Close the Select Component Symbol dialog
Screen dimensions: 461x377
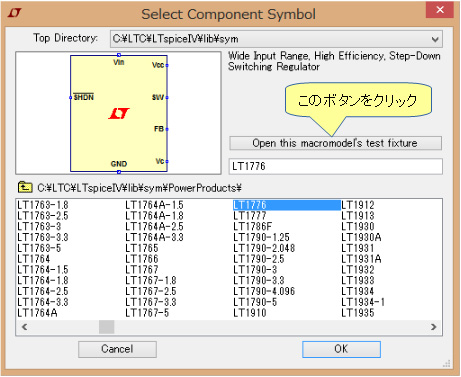click(x=440, y=10)
